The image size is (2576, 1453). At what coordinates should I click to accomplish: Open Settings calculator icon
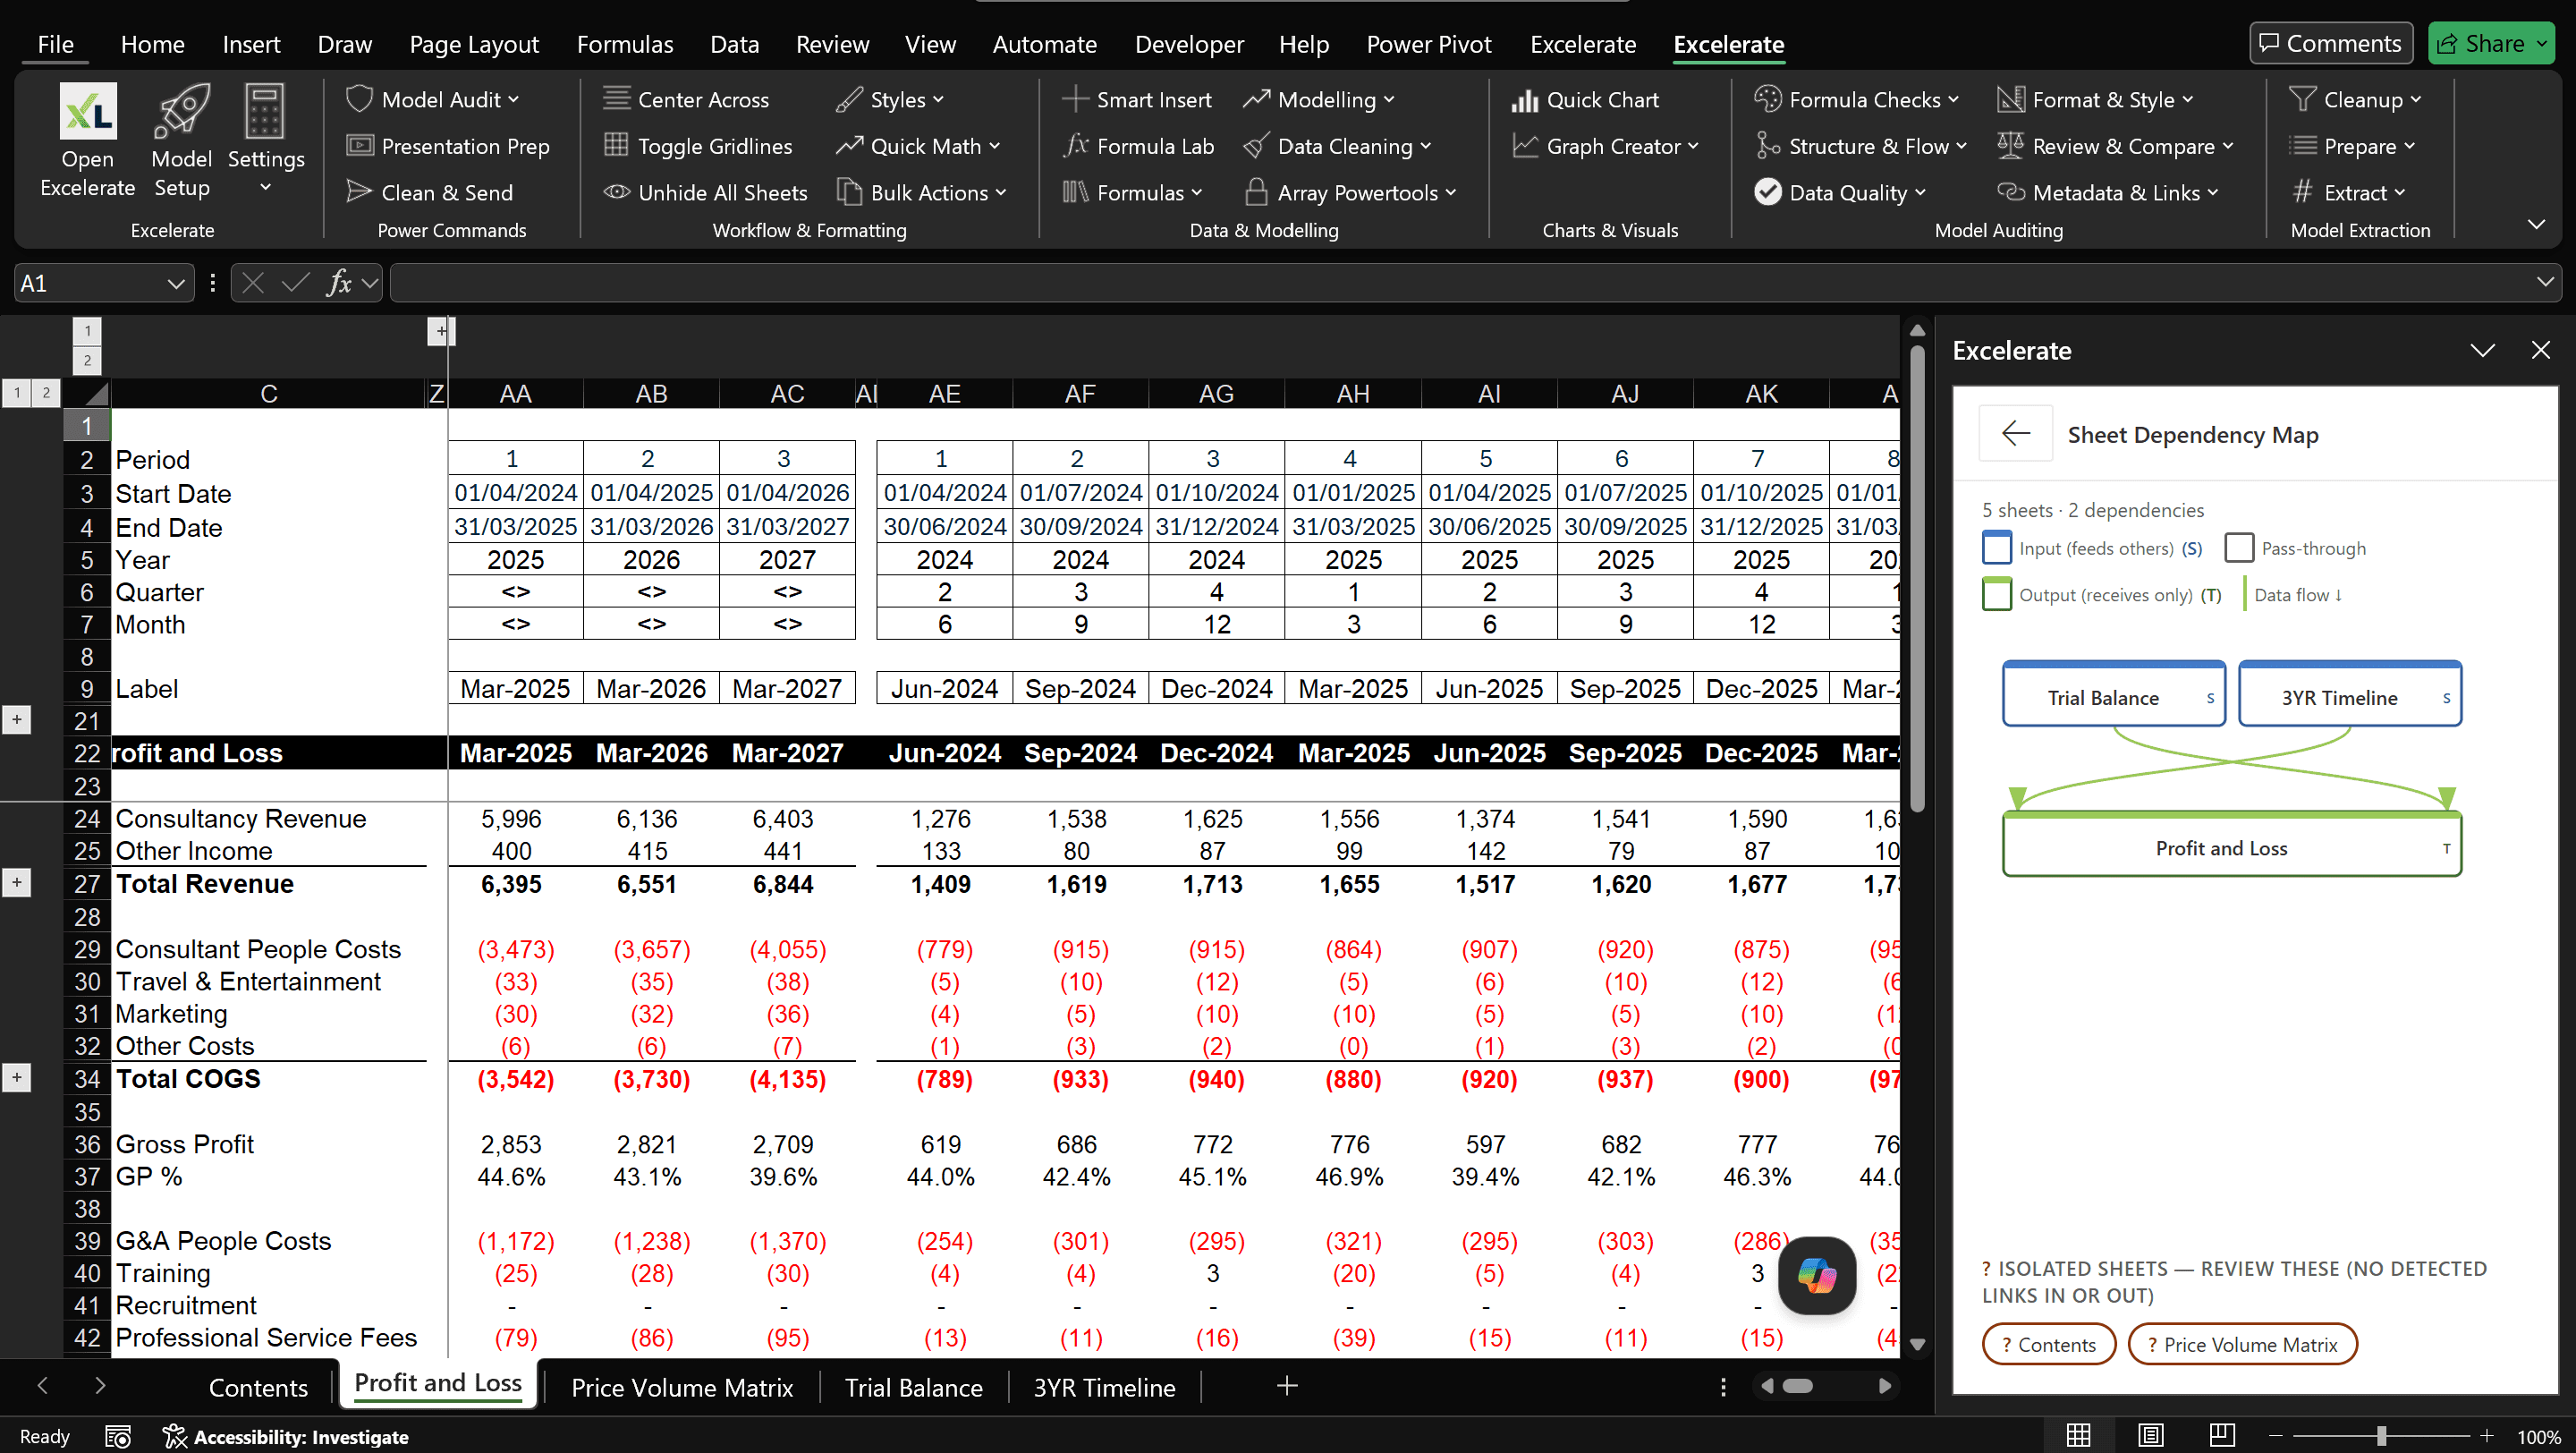point(265,140)
